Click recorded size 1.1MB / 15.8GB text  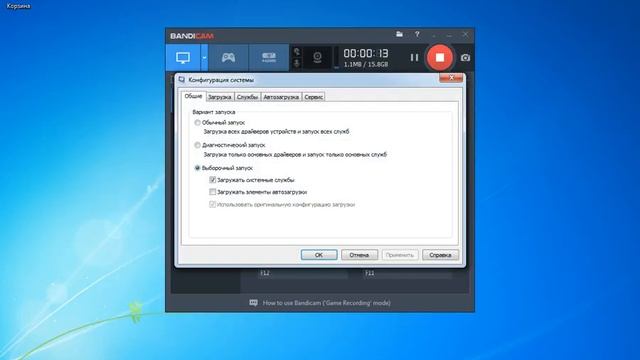click(x=366, y=64)
